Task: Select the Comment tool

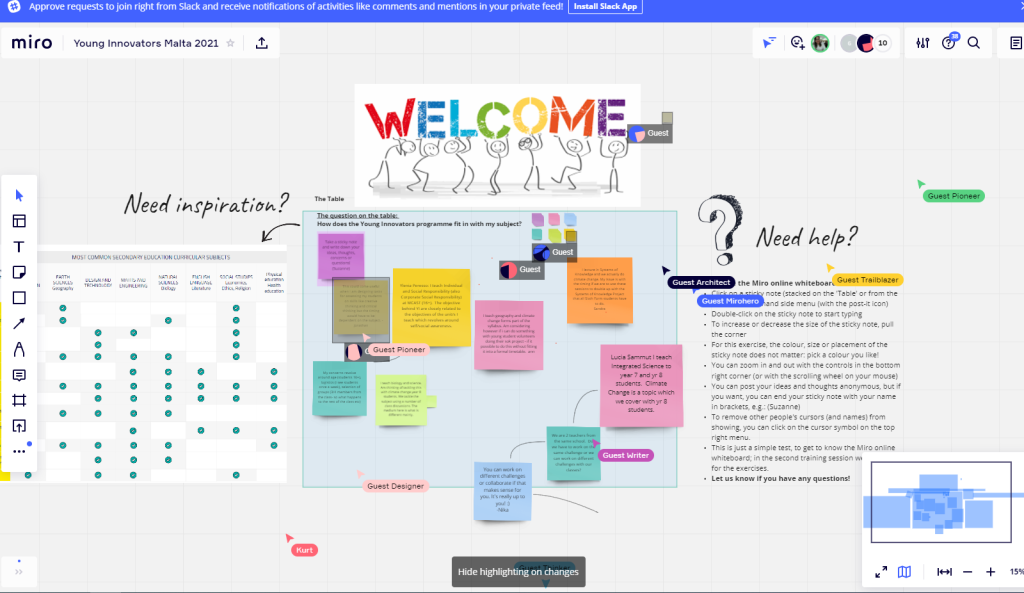Action: click(19, 375)
